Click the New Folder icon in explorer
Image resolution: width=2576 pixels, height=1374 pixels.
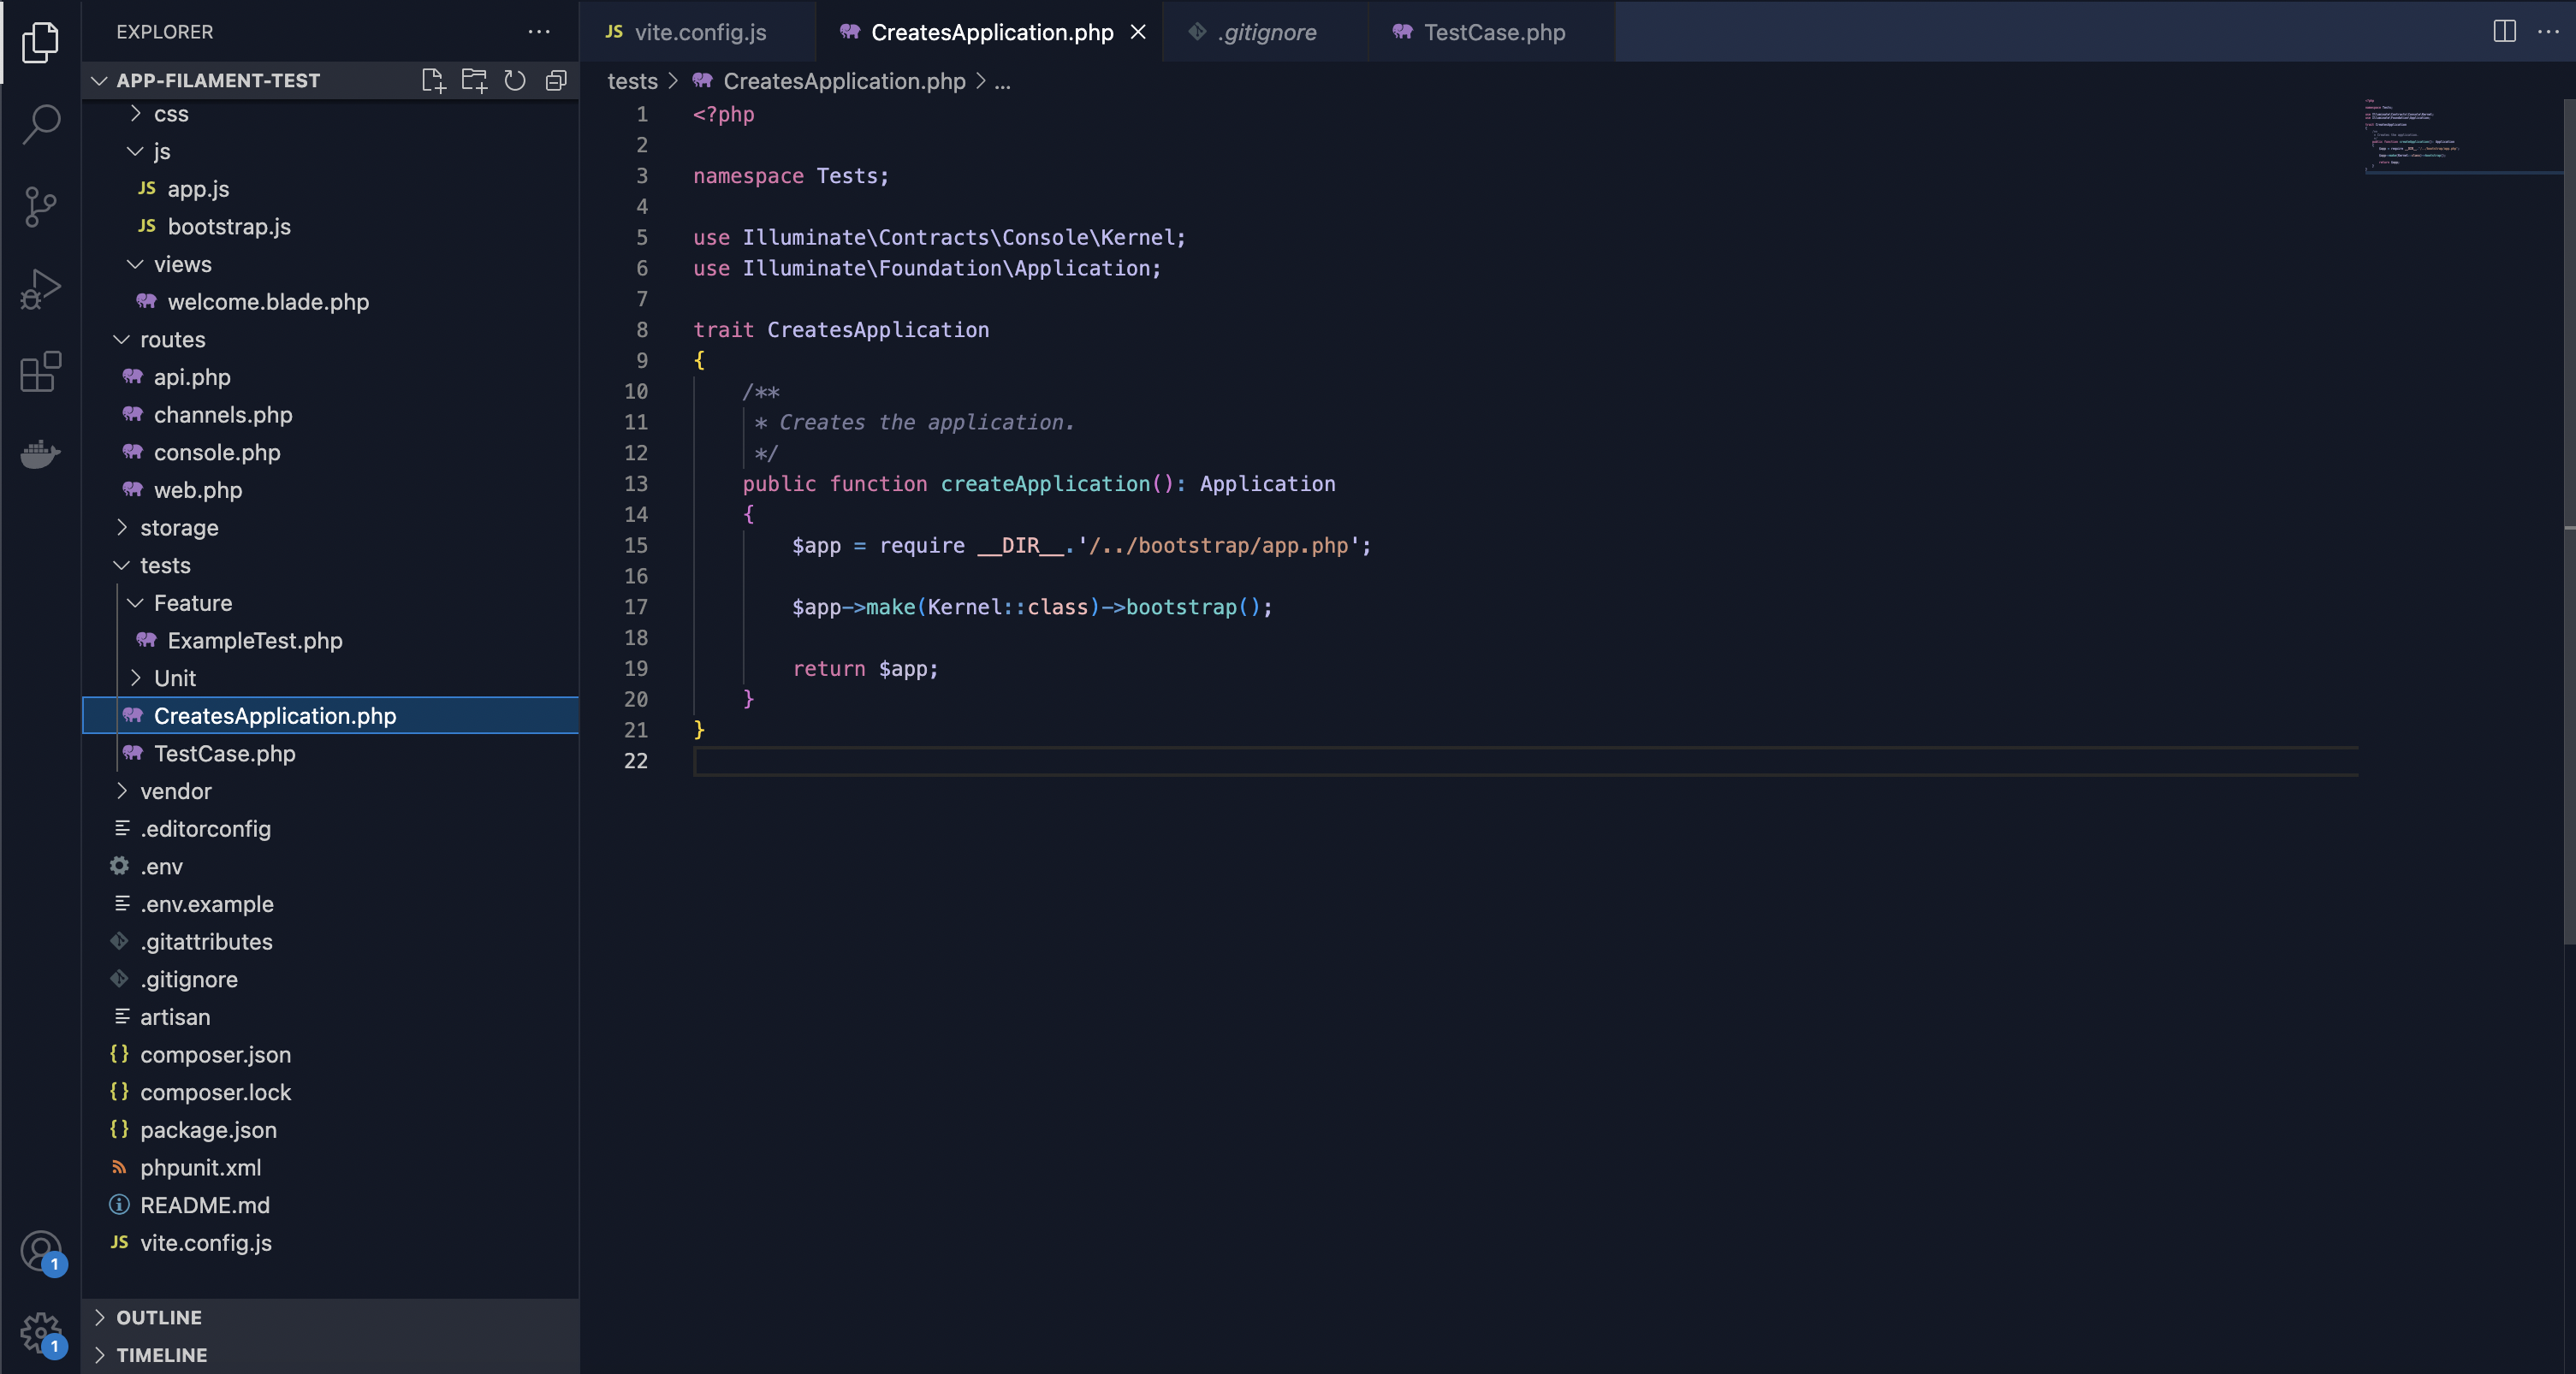pyautogui.click(x=474, y=81)
